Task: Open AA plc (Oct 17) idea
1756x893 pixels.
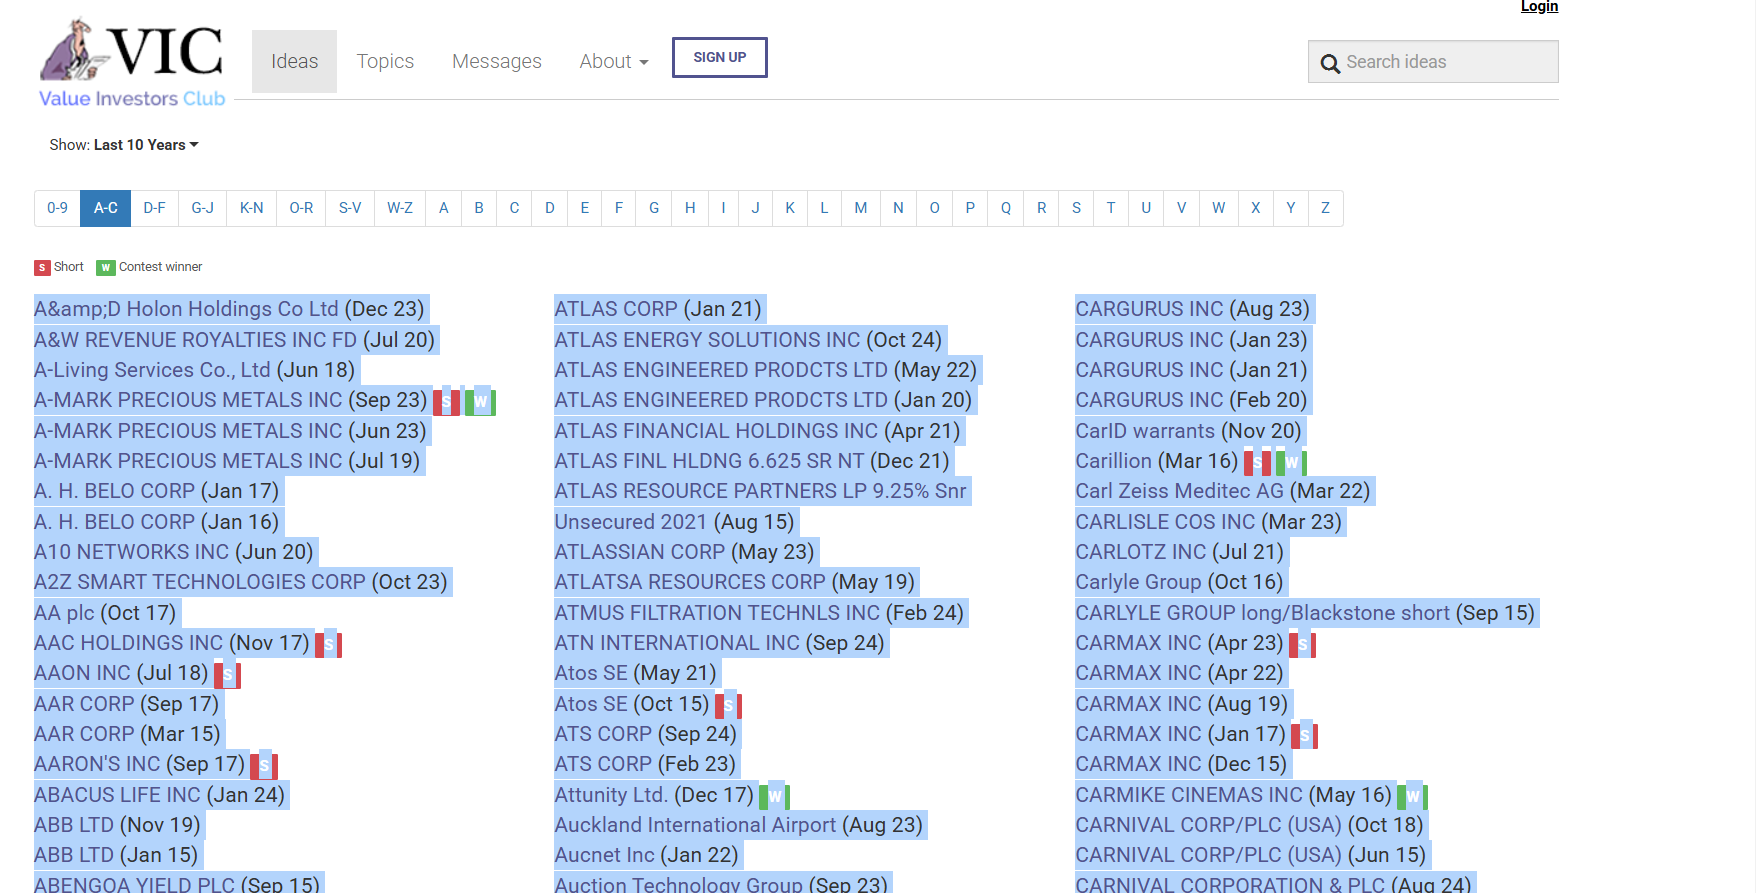Action: coord(64,613)
